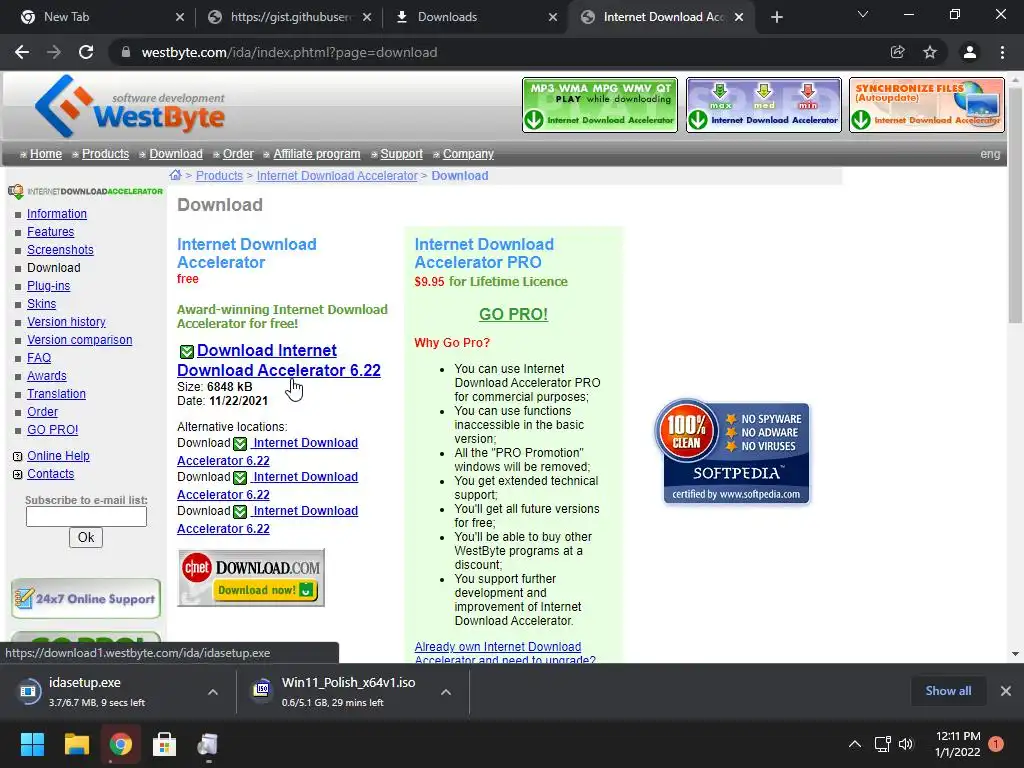Expand options for Win11_Polish_x64v1.iso download
This screenshot has height=768, width=1024.
(446, 692)
